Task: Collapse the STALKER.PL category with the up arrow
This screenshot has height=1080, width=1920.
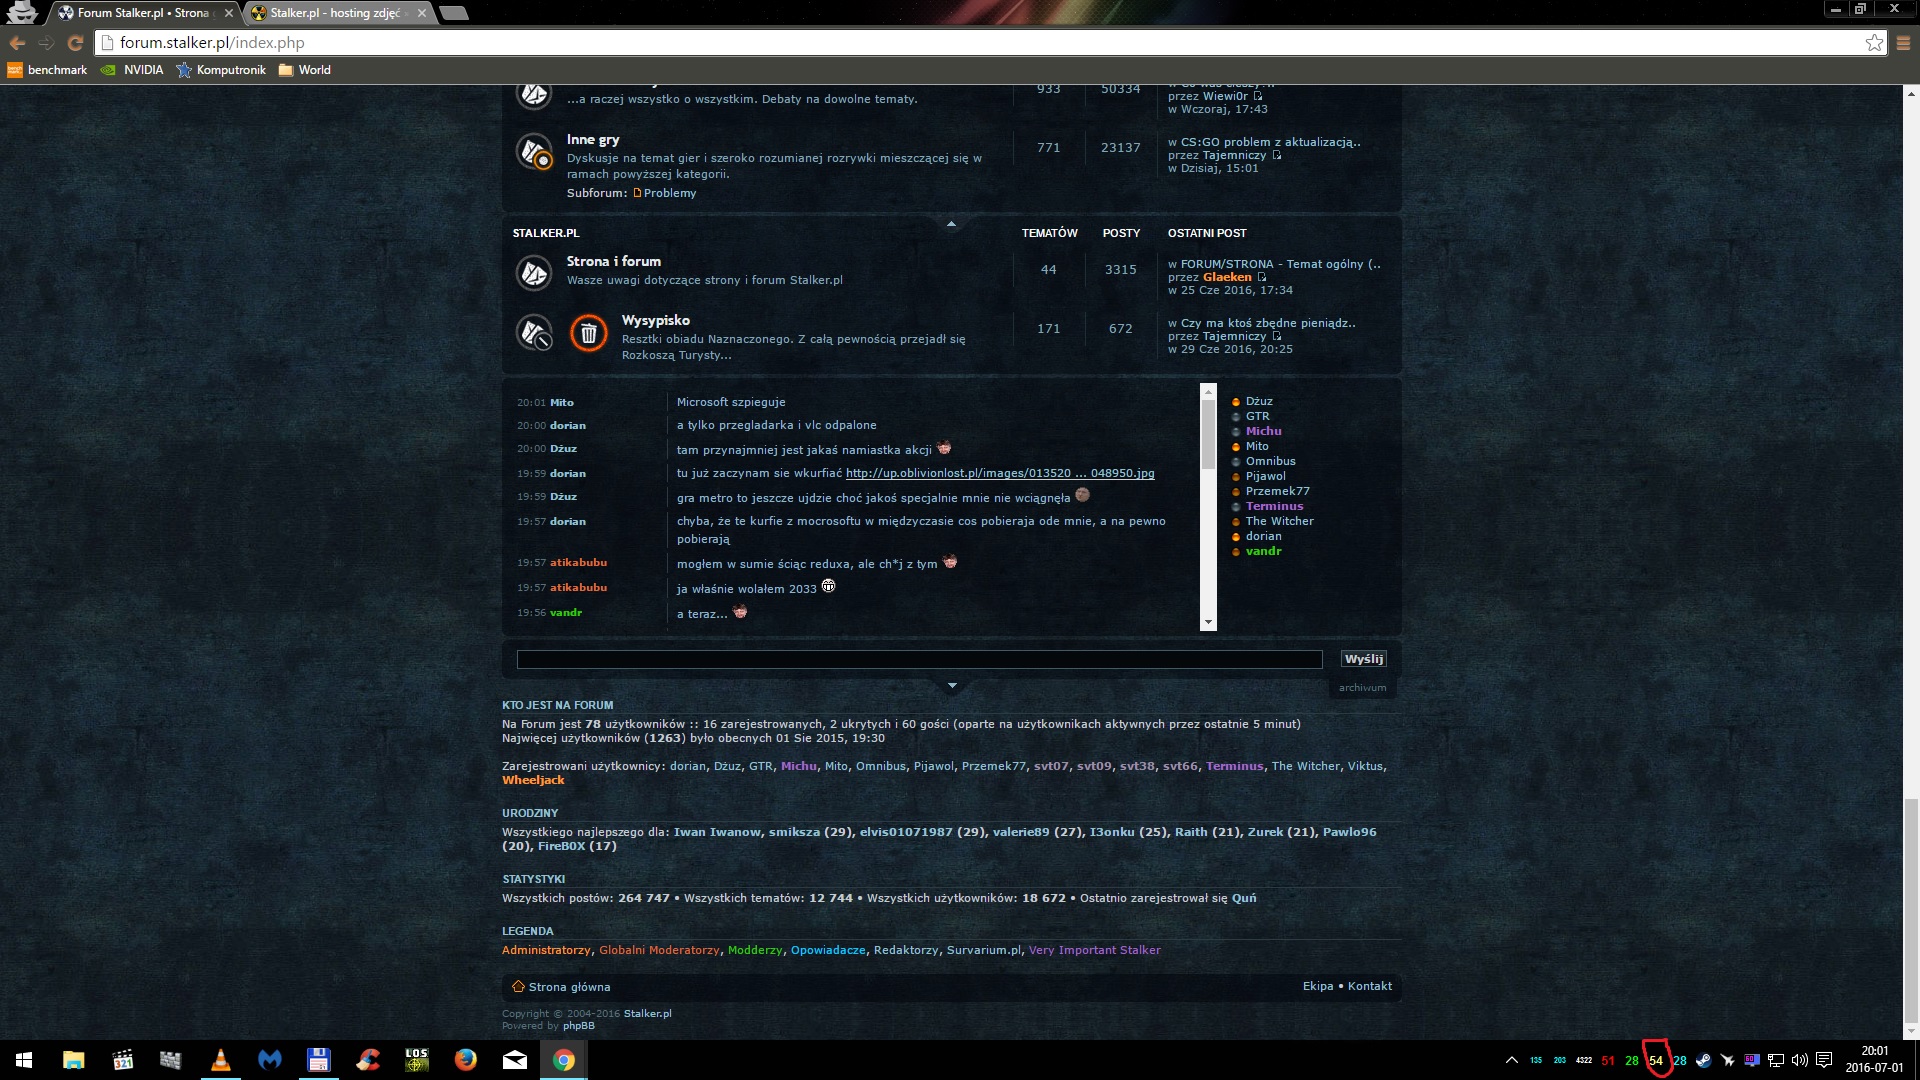Action: pos(951,224)
